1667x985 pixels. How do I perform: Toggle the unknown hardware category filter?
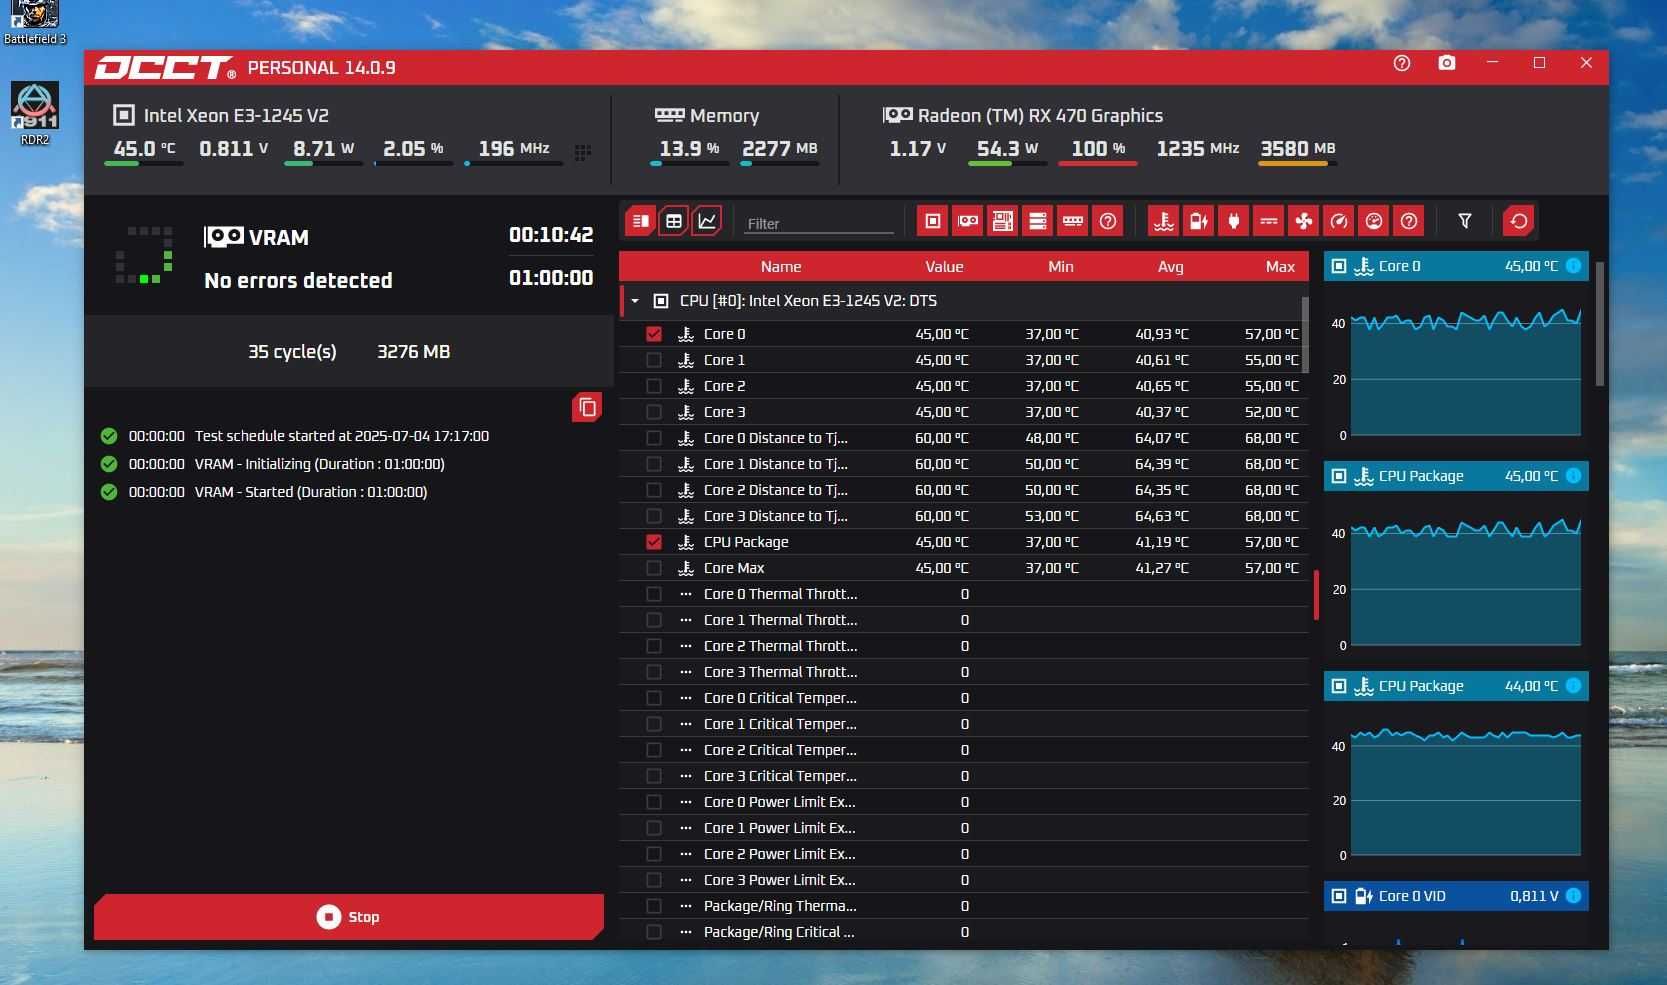pos(1108,221)
